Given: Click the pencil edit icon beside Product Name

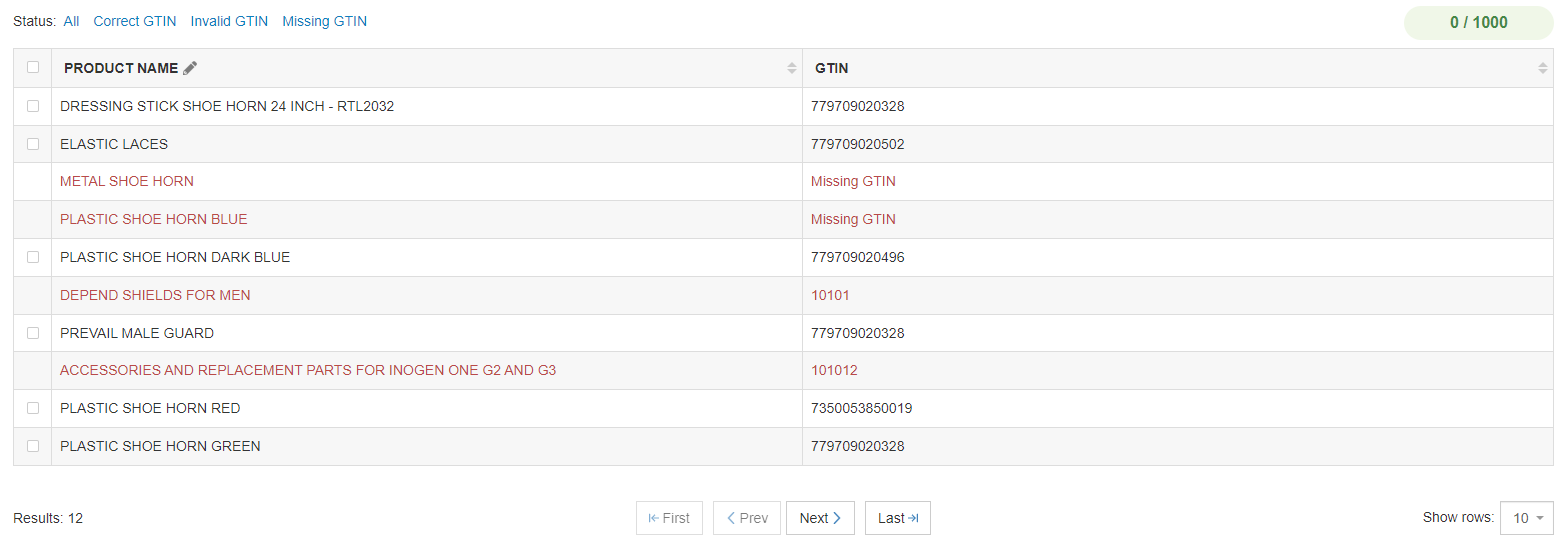Looking at the screenshot, I should pos(190,68).
